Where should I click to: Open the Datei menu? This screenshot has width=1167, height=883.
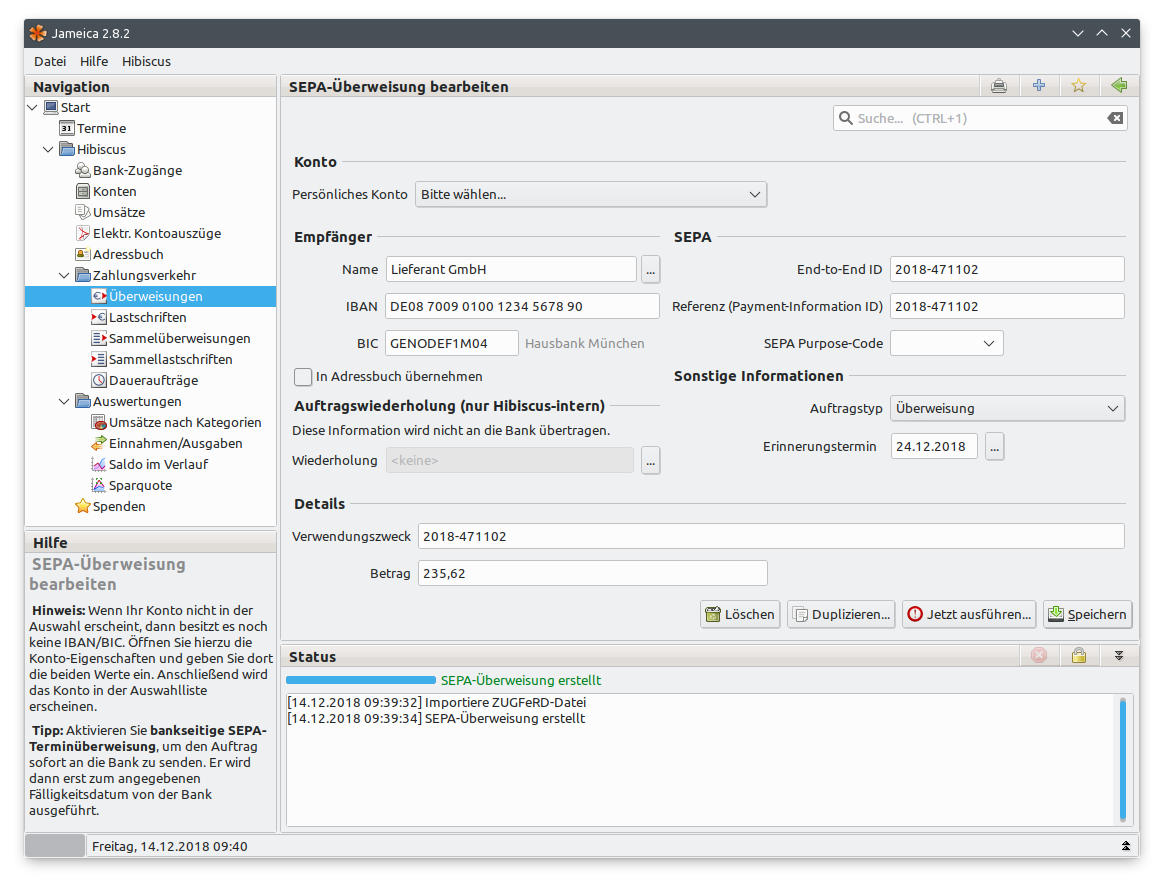click(50, 61)
